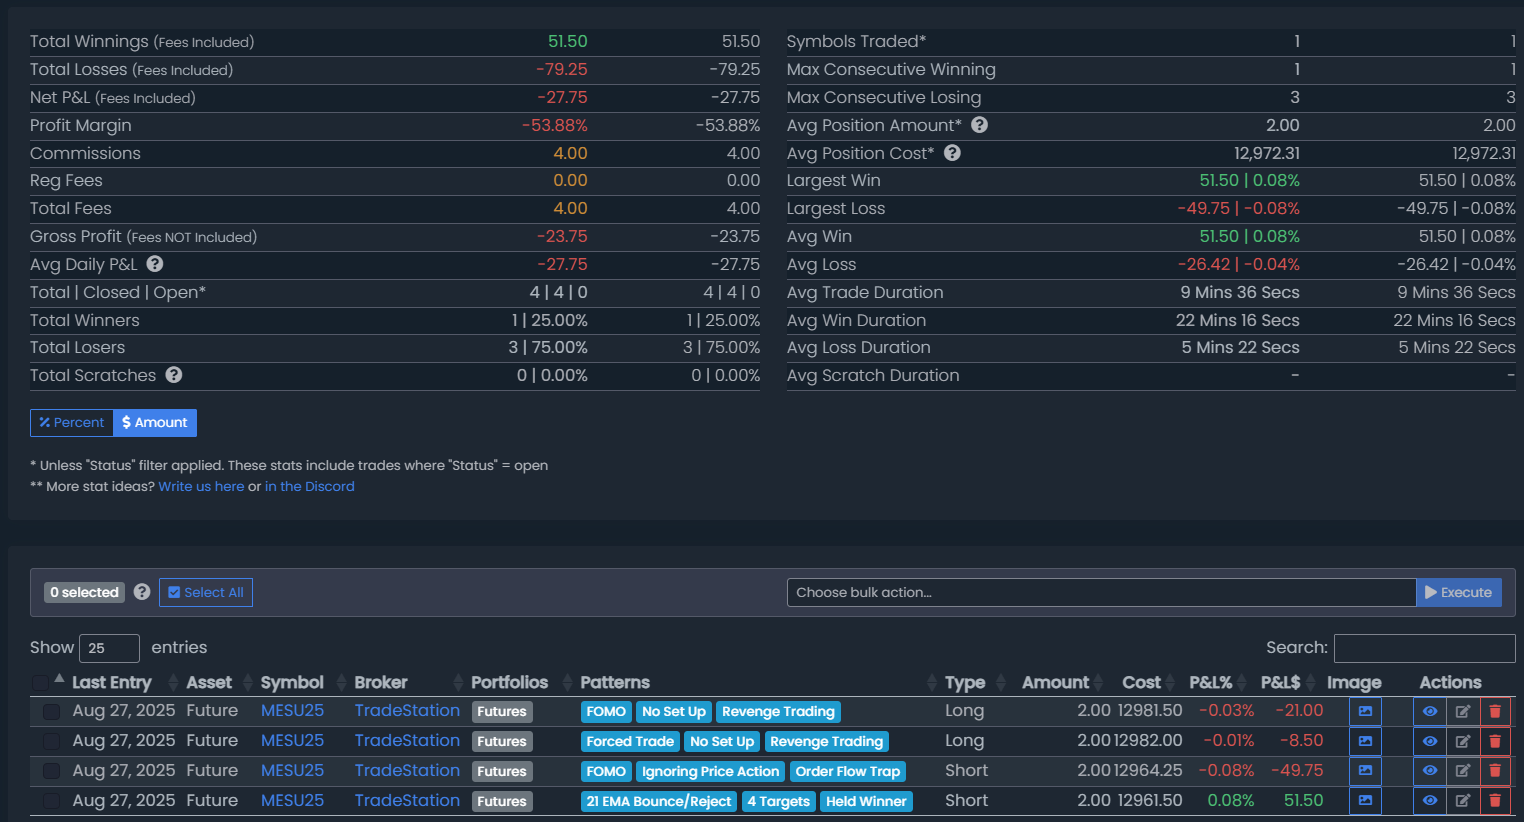The image size is (1524, 822).
Task: Switch stats to Amount view
Action: tap(155, 423)
